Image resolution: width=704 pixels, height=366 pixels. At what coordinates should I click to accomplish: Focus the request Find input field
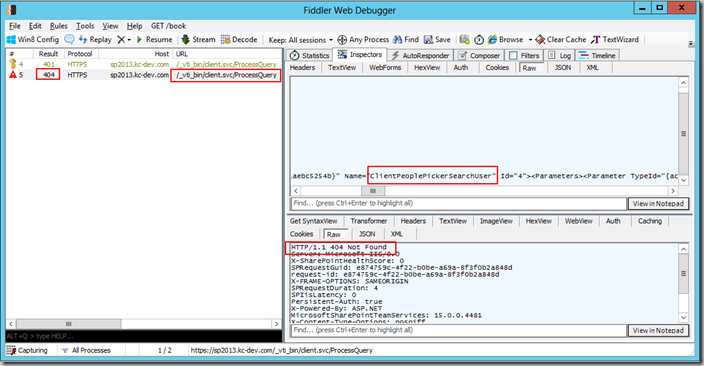tap(458, 203)
